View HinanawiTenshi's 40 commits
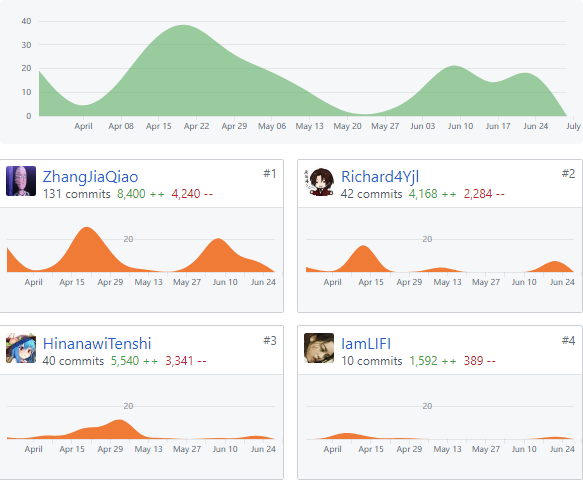 73,361
